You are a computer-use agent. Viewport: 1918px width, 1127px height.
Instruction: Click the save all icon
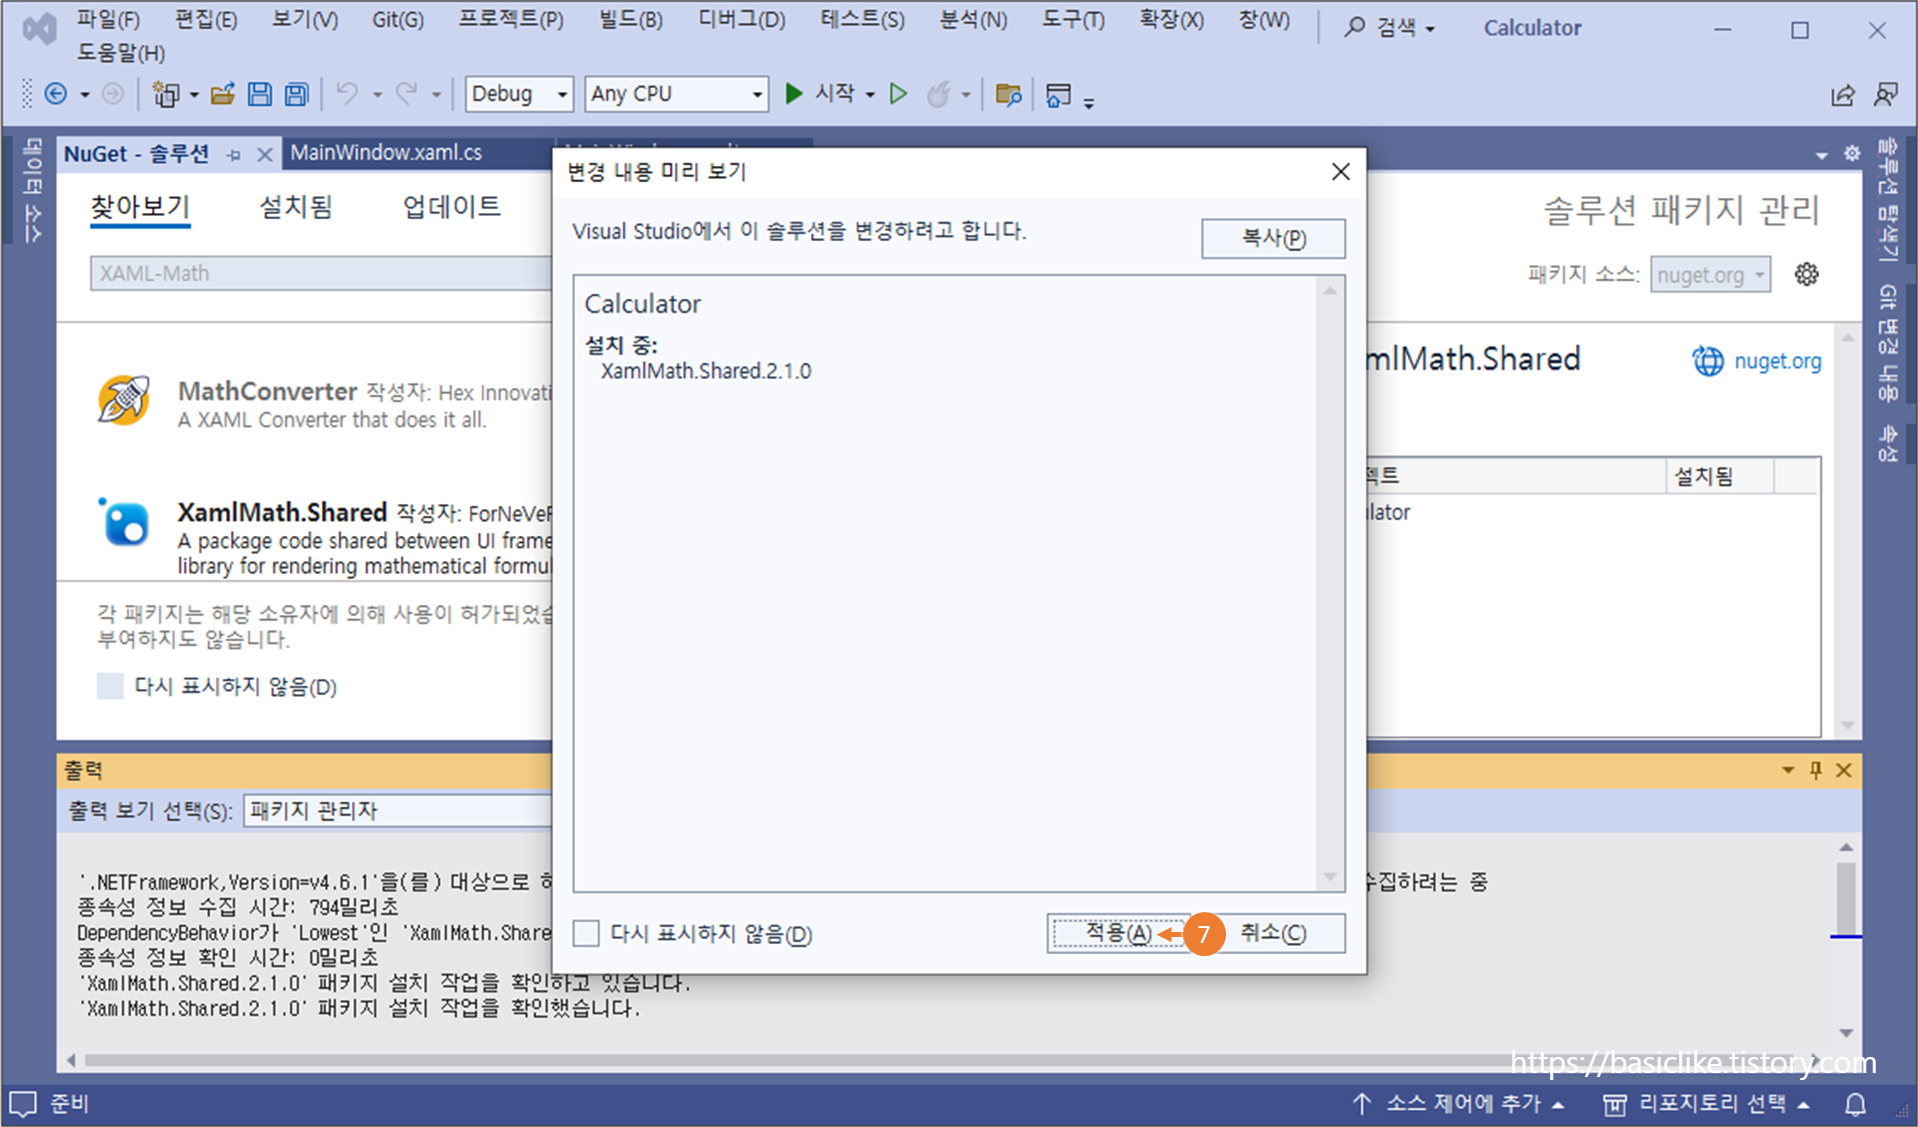click(297, 94)
